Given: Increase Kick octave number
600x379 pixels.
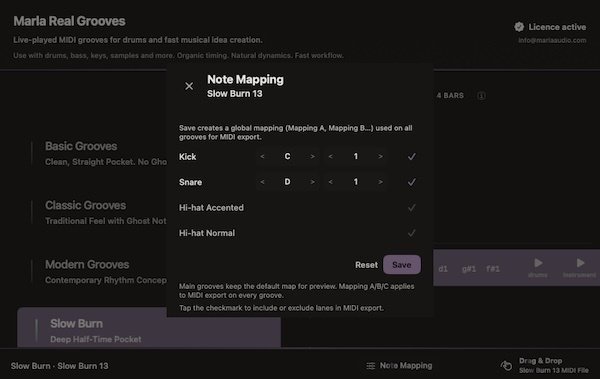Looking at the screenshot, I should pyautogui.click(x=380, y=157).
